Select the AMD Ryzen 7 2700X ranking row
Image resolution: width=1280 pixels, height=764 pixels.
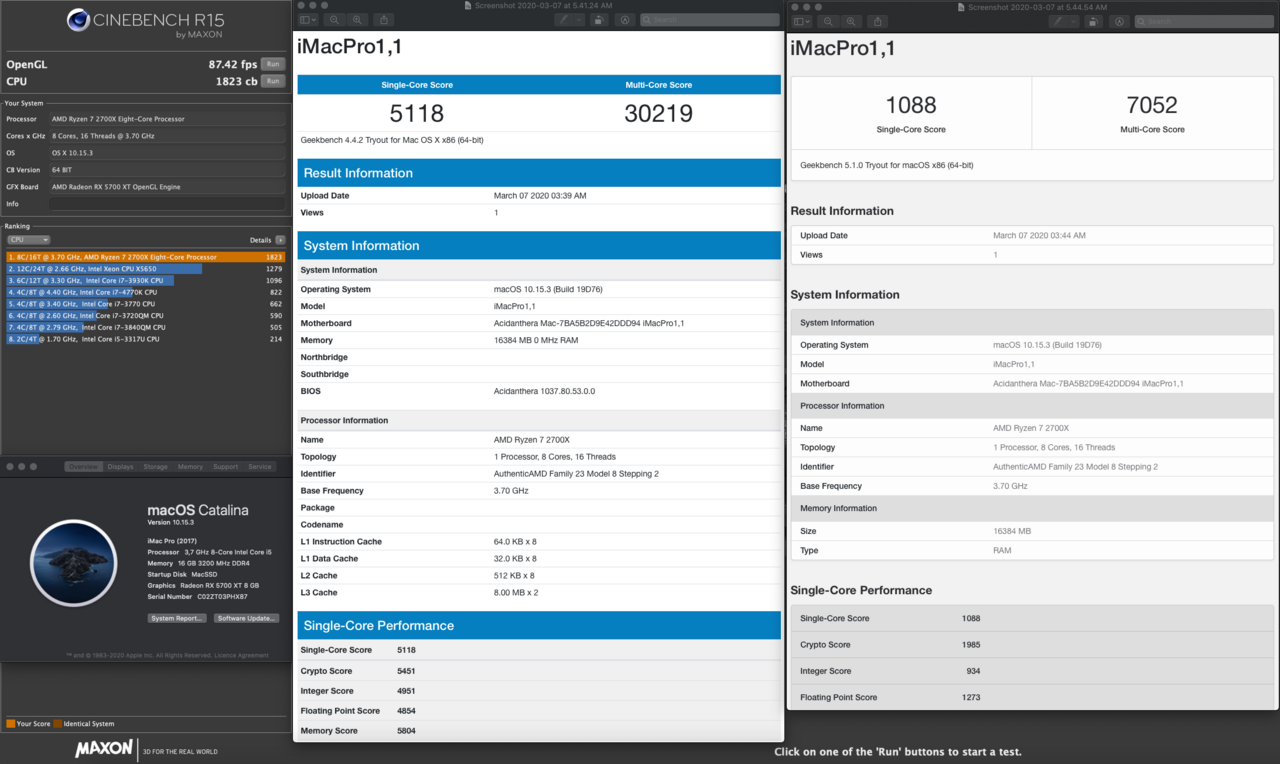[146, 257]
